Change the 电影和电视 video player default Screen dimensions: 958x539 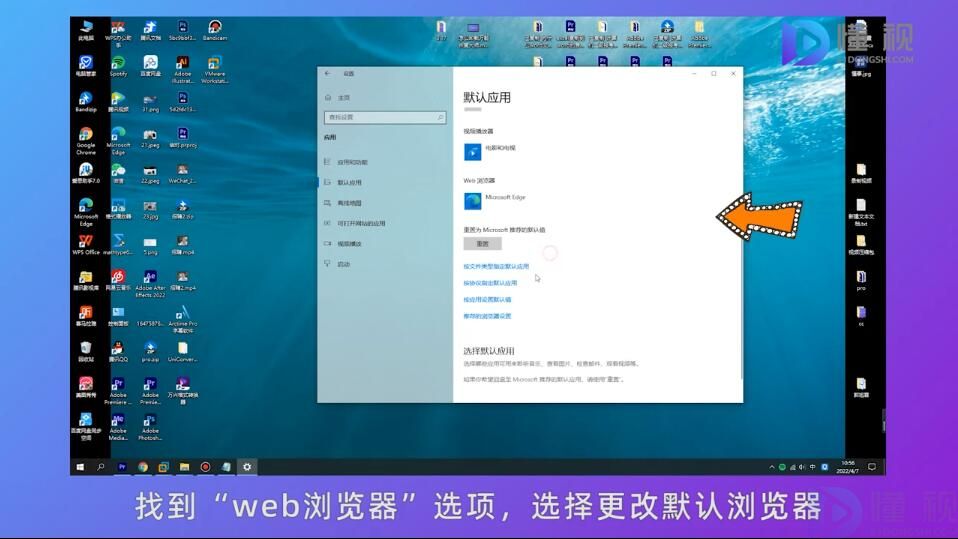click(x=490, y=152)
